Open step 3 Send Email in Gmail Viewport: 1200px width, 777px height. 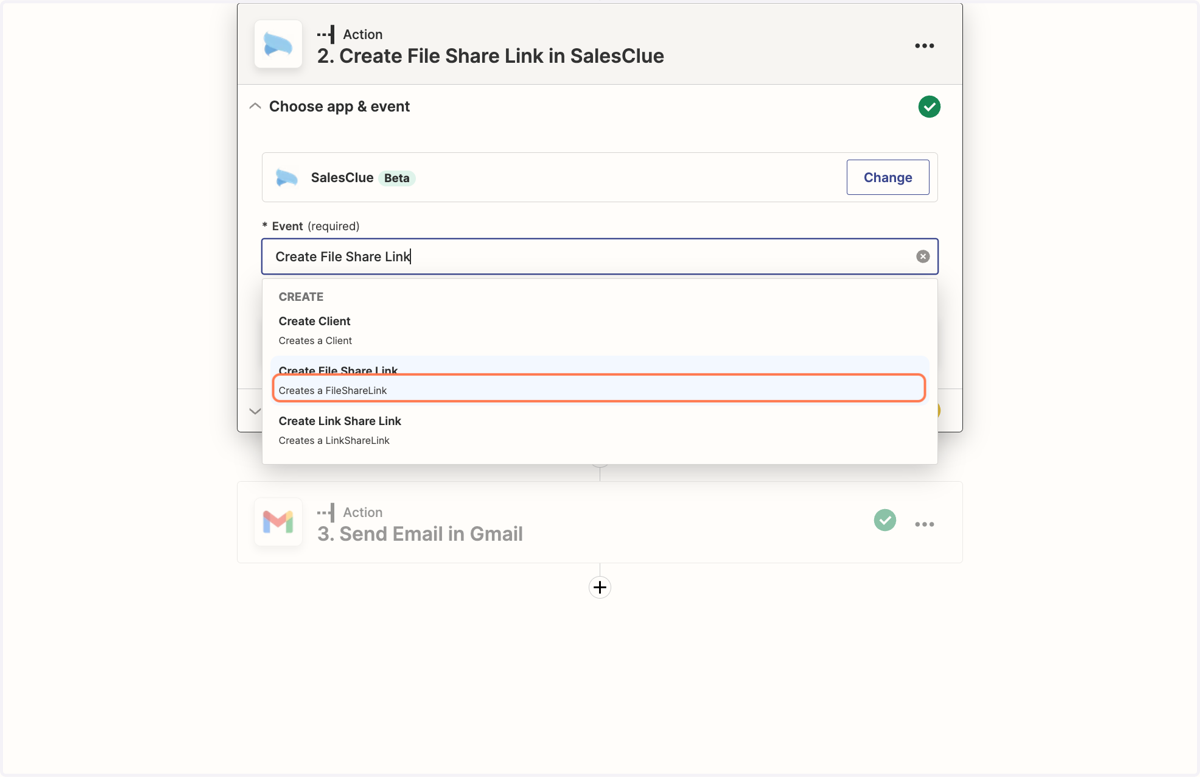pos(600,522)
